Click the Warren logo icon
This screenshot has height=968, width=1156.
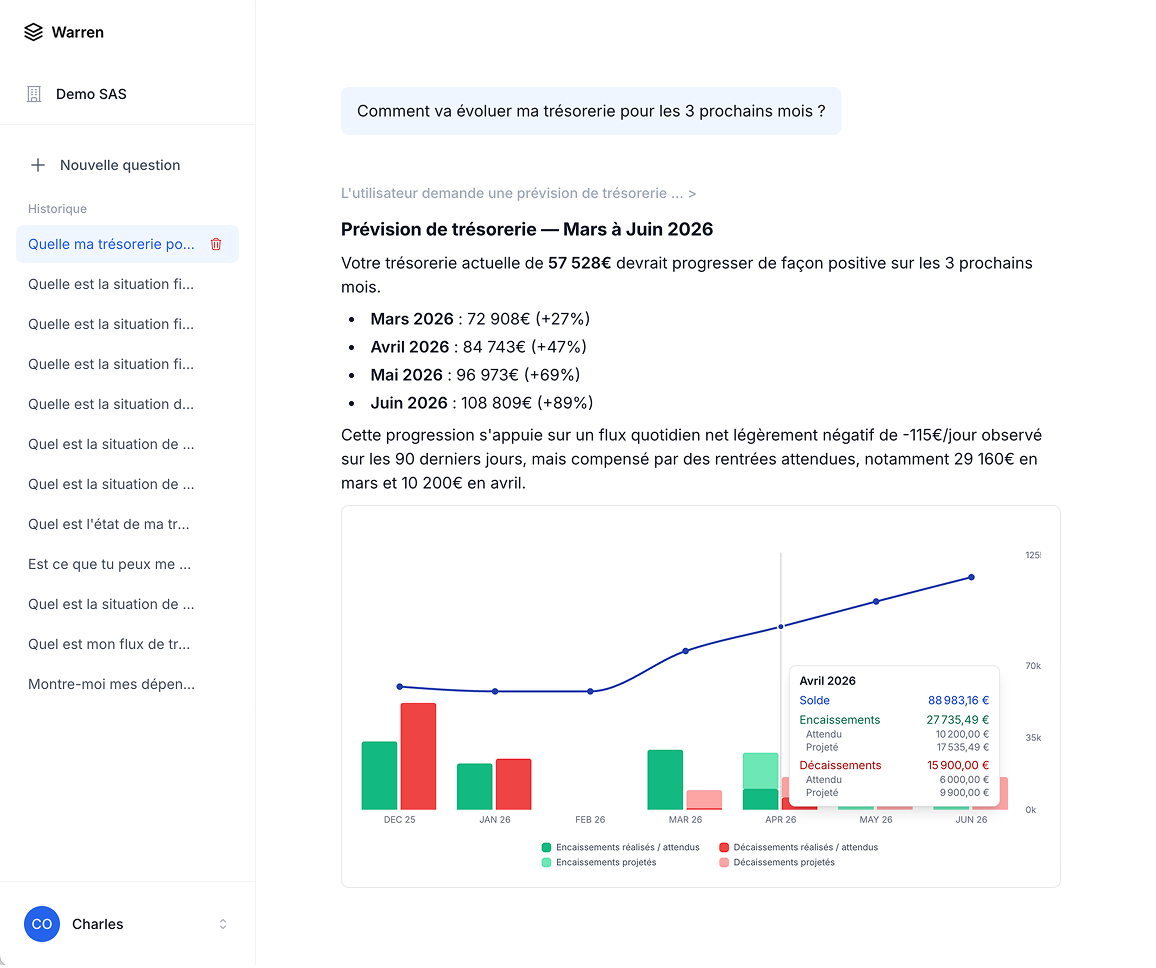click(32, 31)
